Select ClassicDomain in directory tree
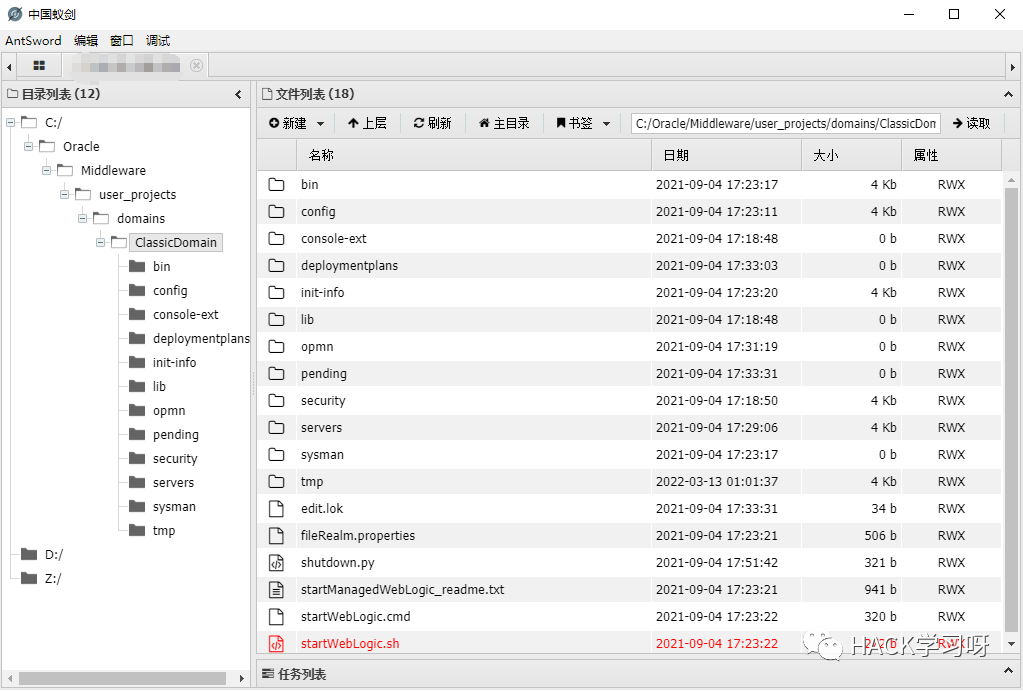The height and width of the screenshot is (691, 1023). coord(176,242)
